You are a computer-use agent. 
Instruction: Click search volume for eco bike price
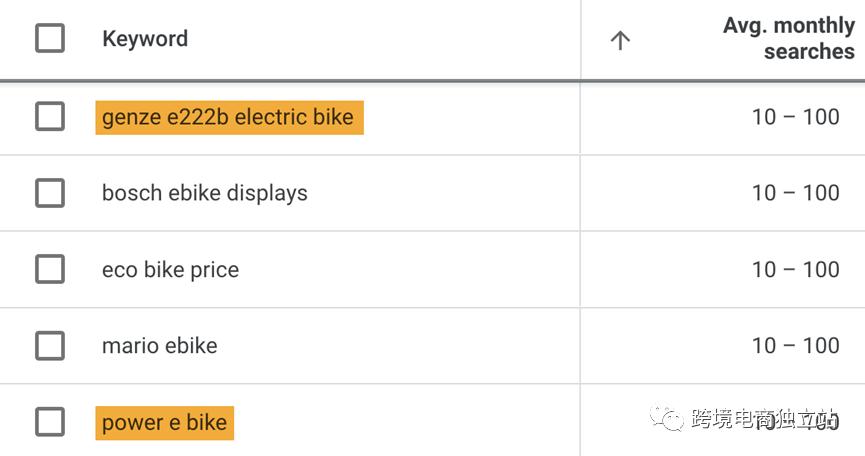click(795, 270)
